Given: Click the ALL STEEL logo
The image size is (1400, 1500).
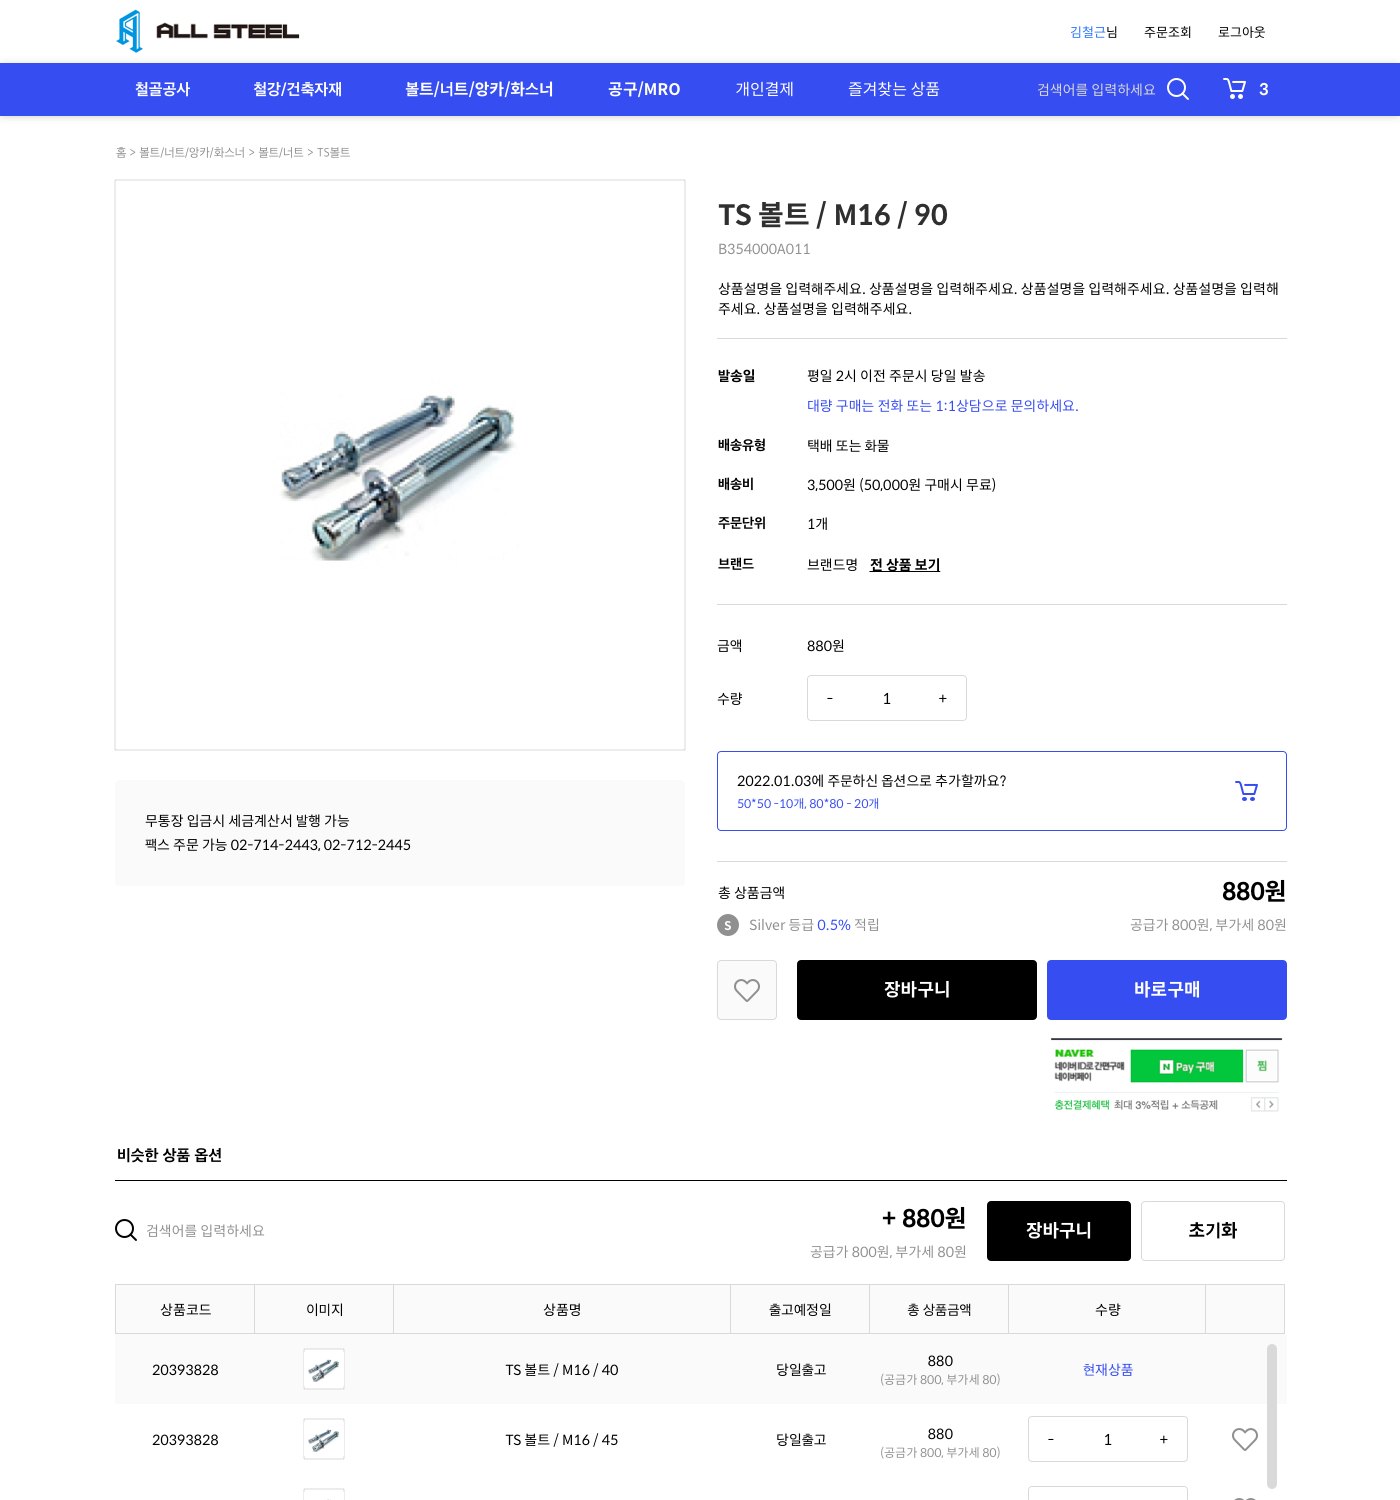Looking at the screenshot, I should 208,31.
